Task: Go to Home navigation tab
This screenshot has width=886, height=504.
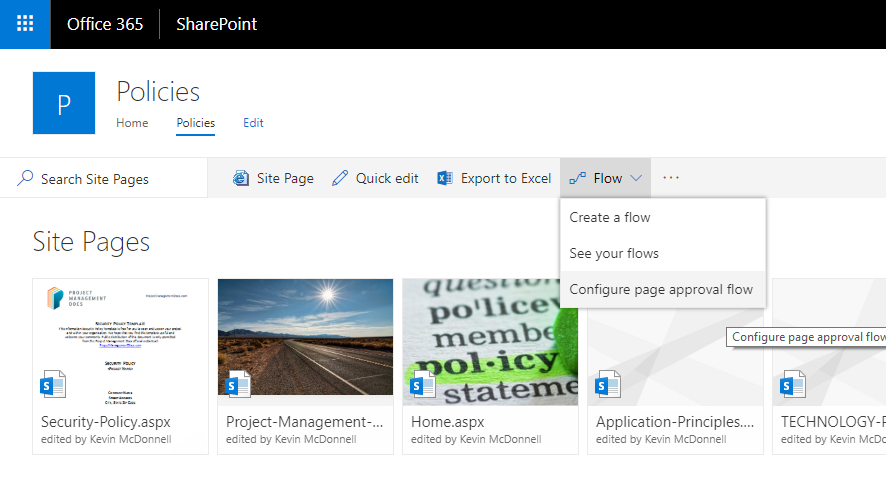Action: click(132, 123)
